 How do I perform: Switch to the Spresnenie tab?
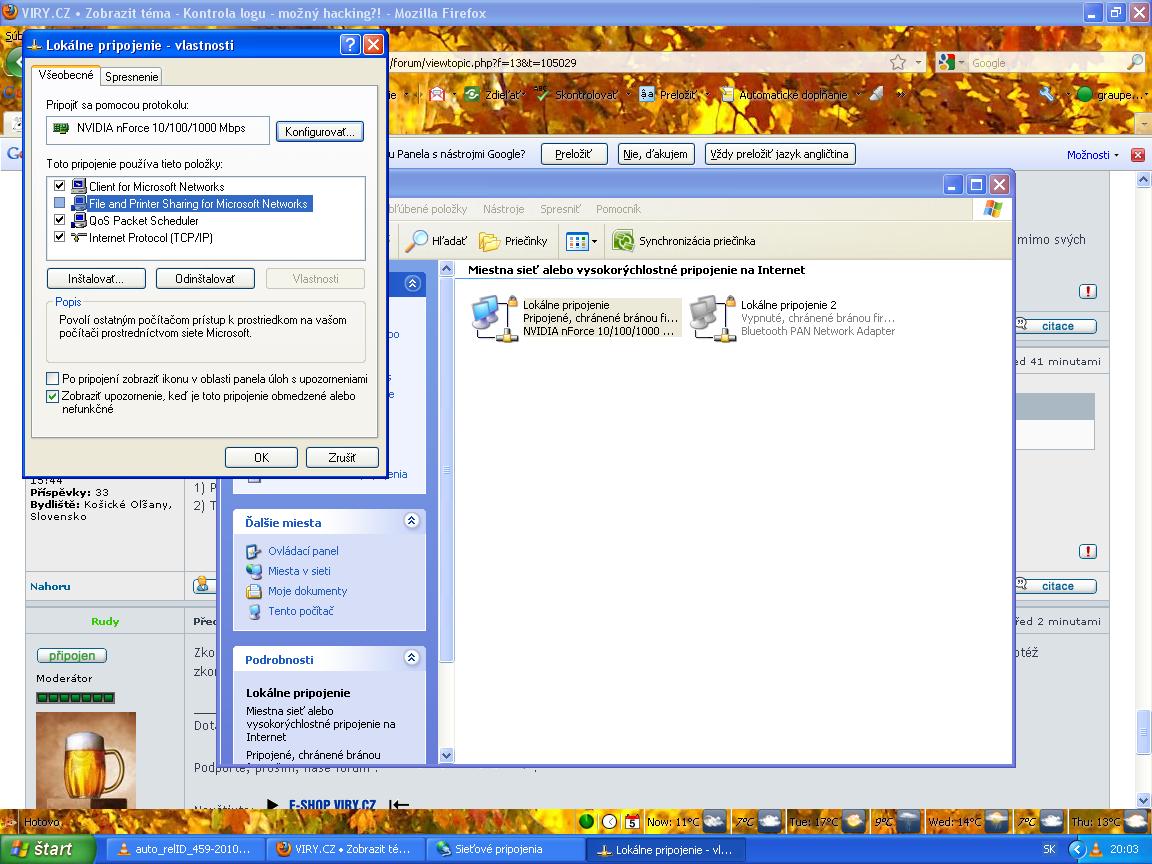[x=132, y=76]
